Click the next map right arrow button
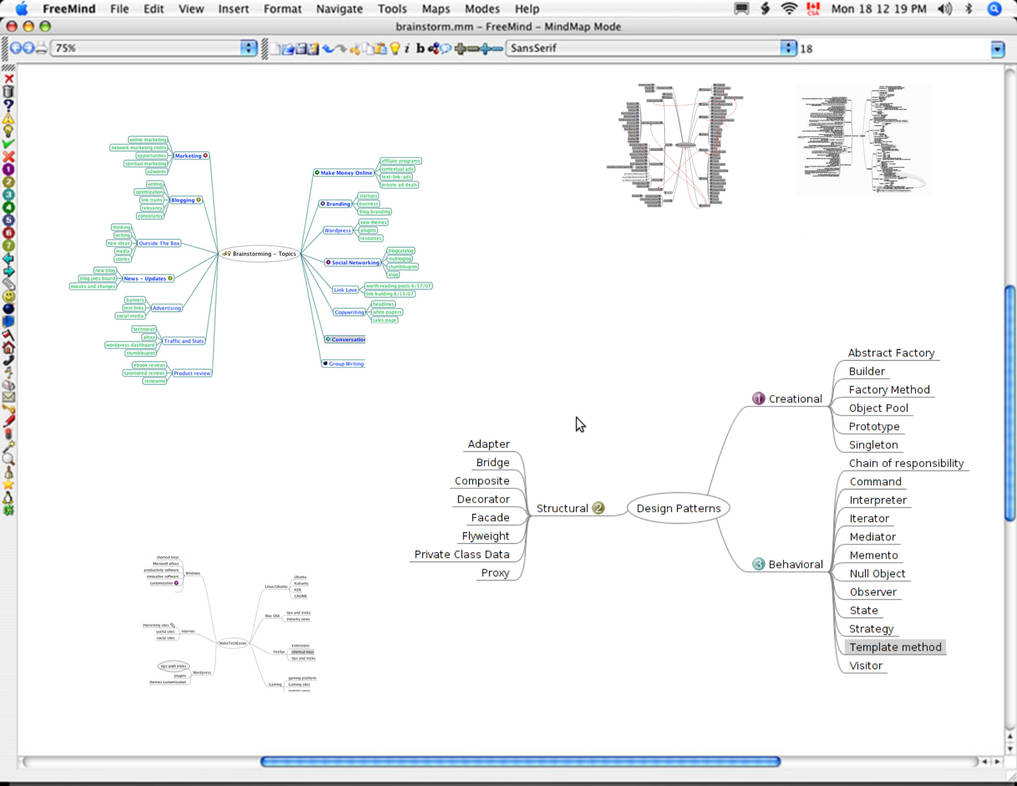Viewport: 1017px width, 786px height. [x=29, y=48]
